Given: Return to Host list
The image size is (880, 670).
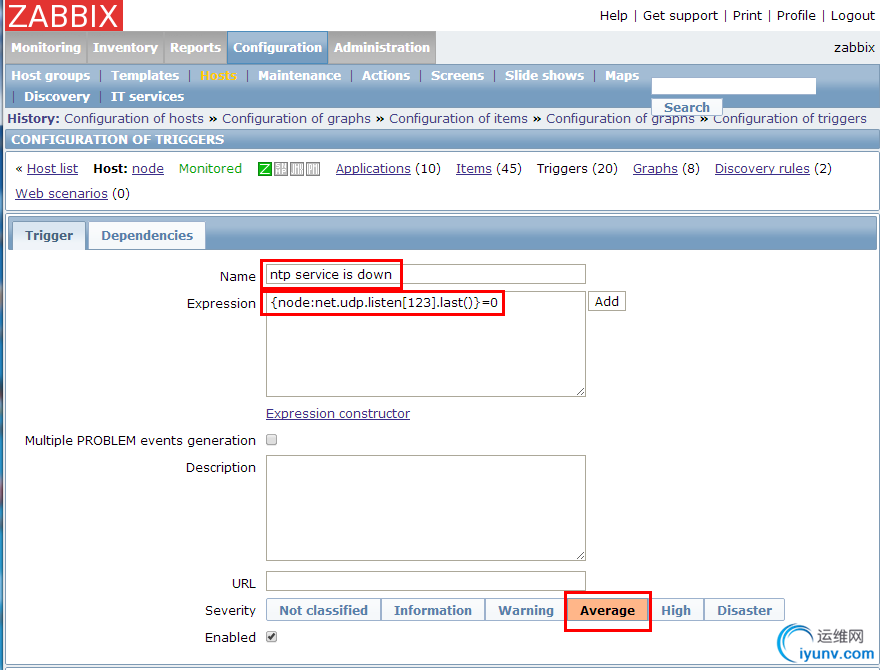Looking at the screenshot, I should (52, 169).
